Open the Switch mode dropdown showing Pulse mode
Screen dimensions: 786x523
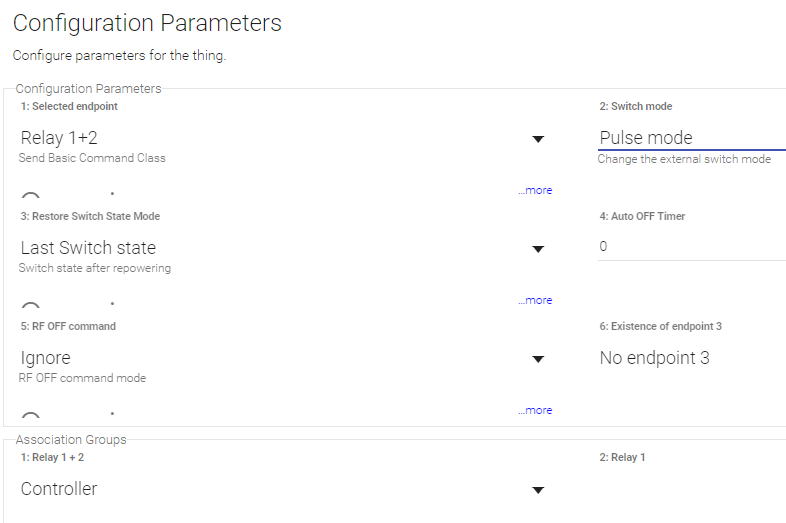tap(690, 138)
